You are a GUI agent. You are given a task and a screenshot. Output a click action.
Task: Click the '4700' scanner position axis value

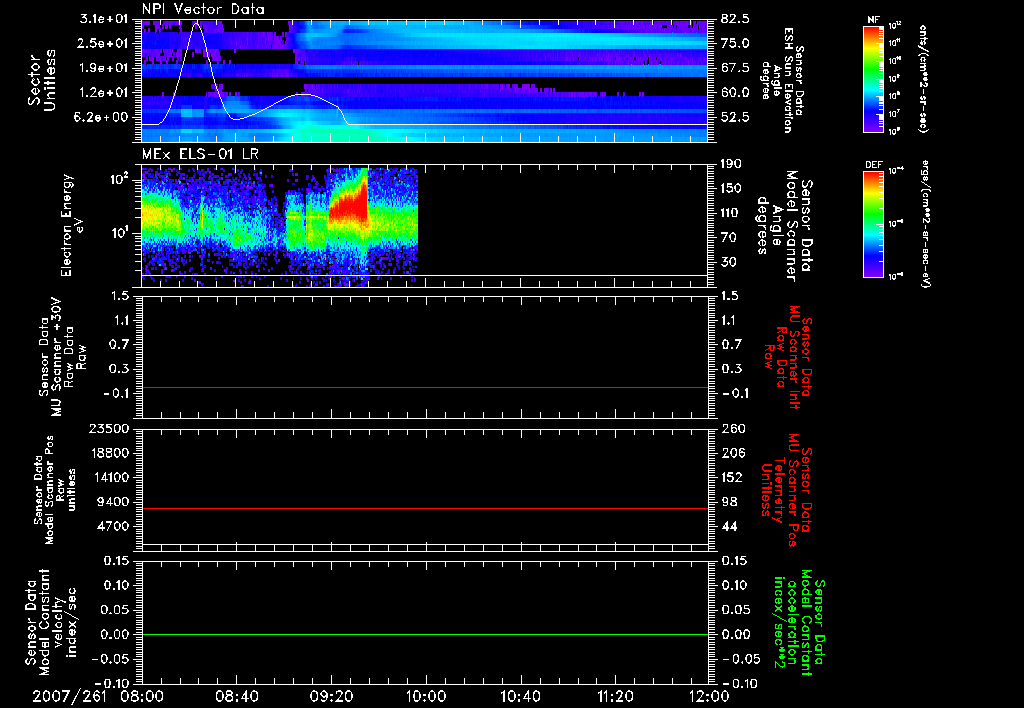coord(113,526)
